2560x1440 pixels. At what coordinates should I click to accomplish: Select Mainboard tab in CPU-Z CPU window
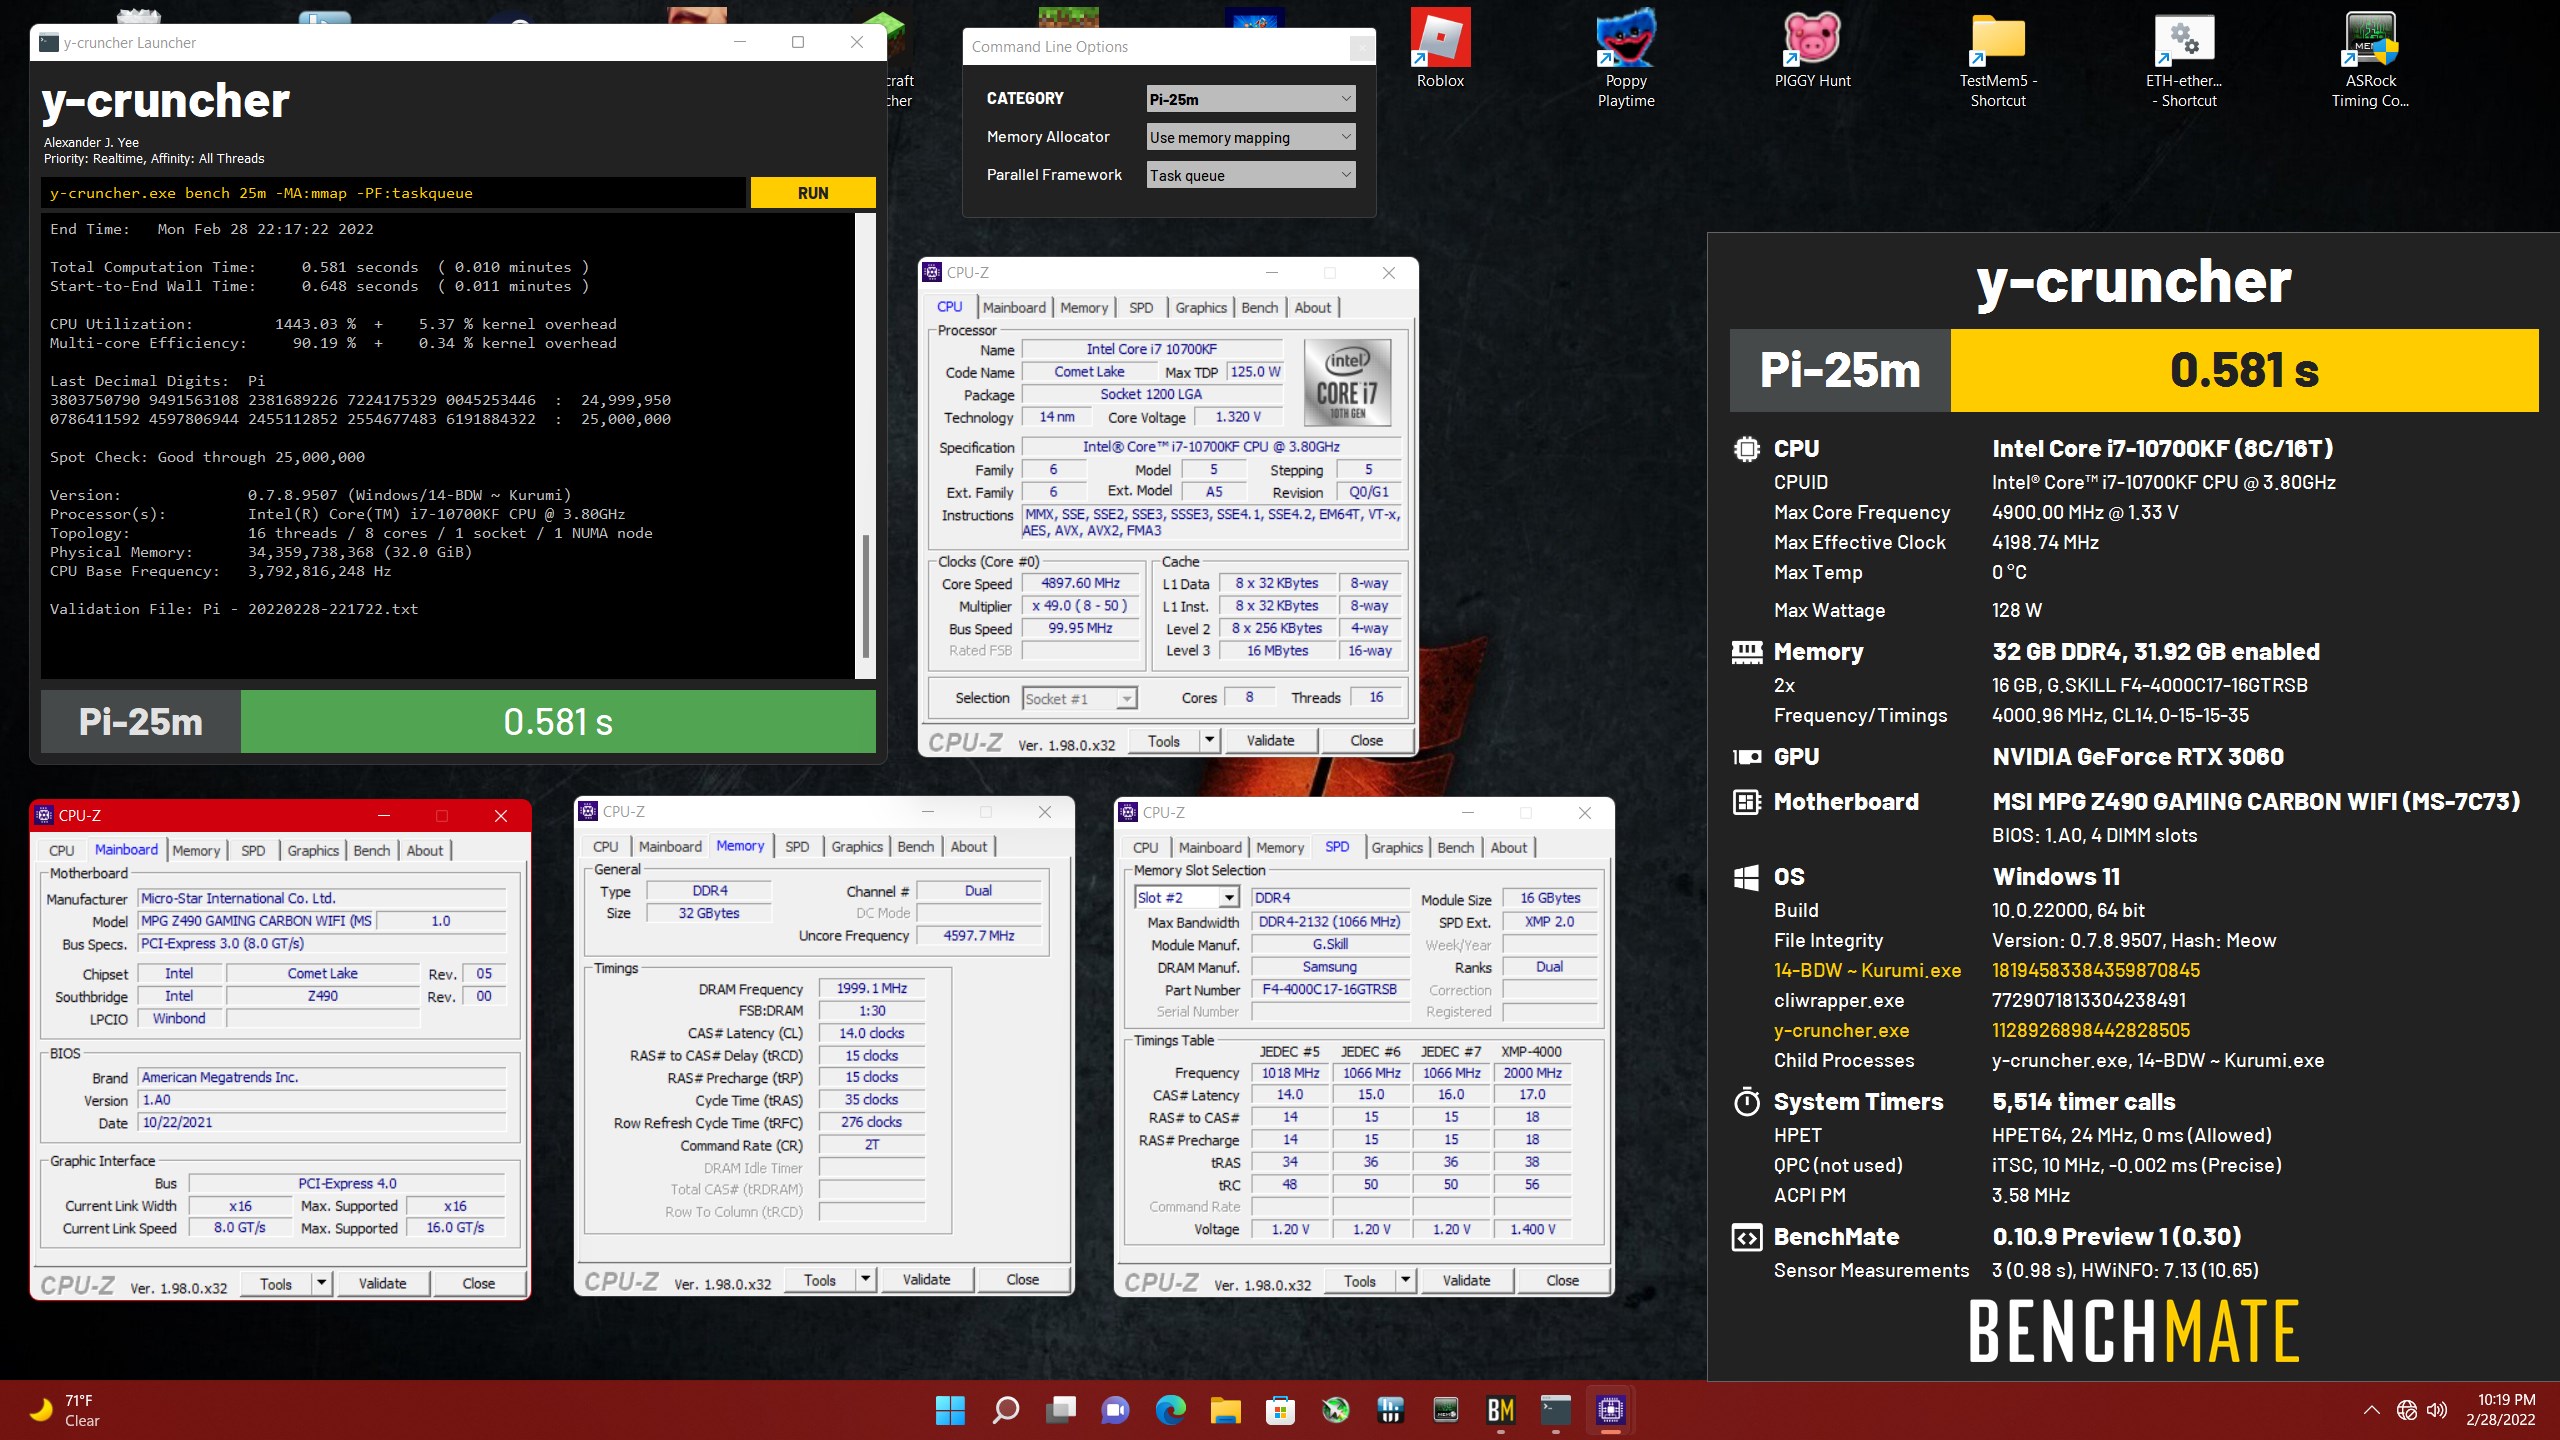(x=1014, y=308)
